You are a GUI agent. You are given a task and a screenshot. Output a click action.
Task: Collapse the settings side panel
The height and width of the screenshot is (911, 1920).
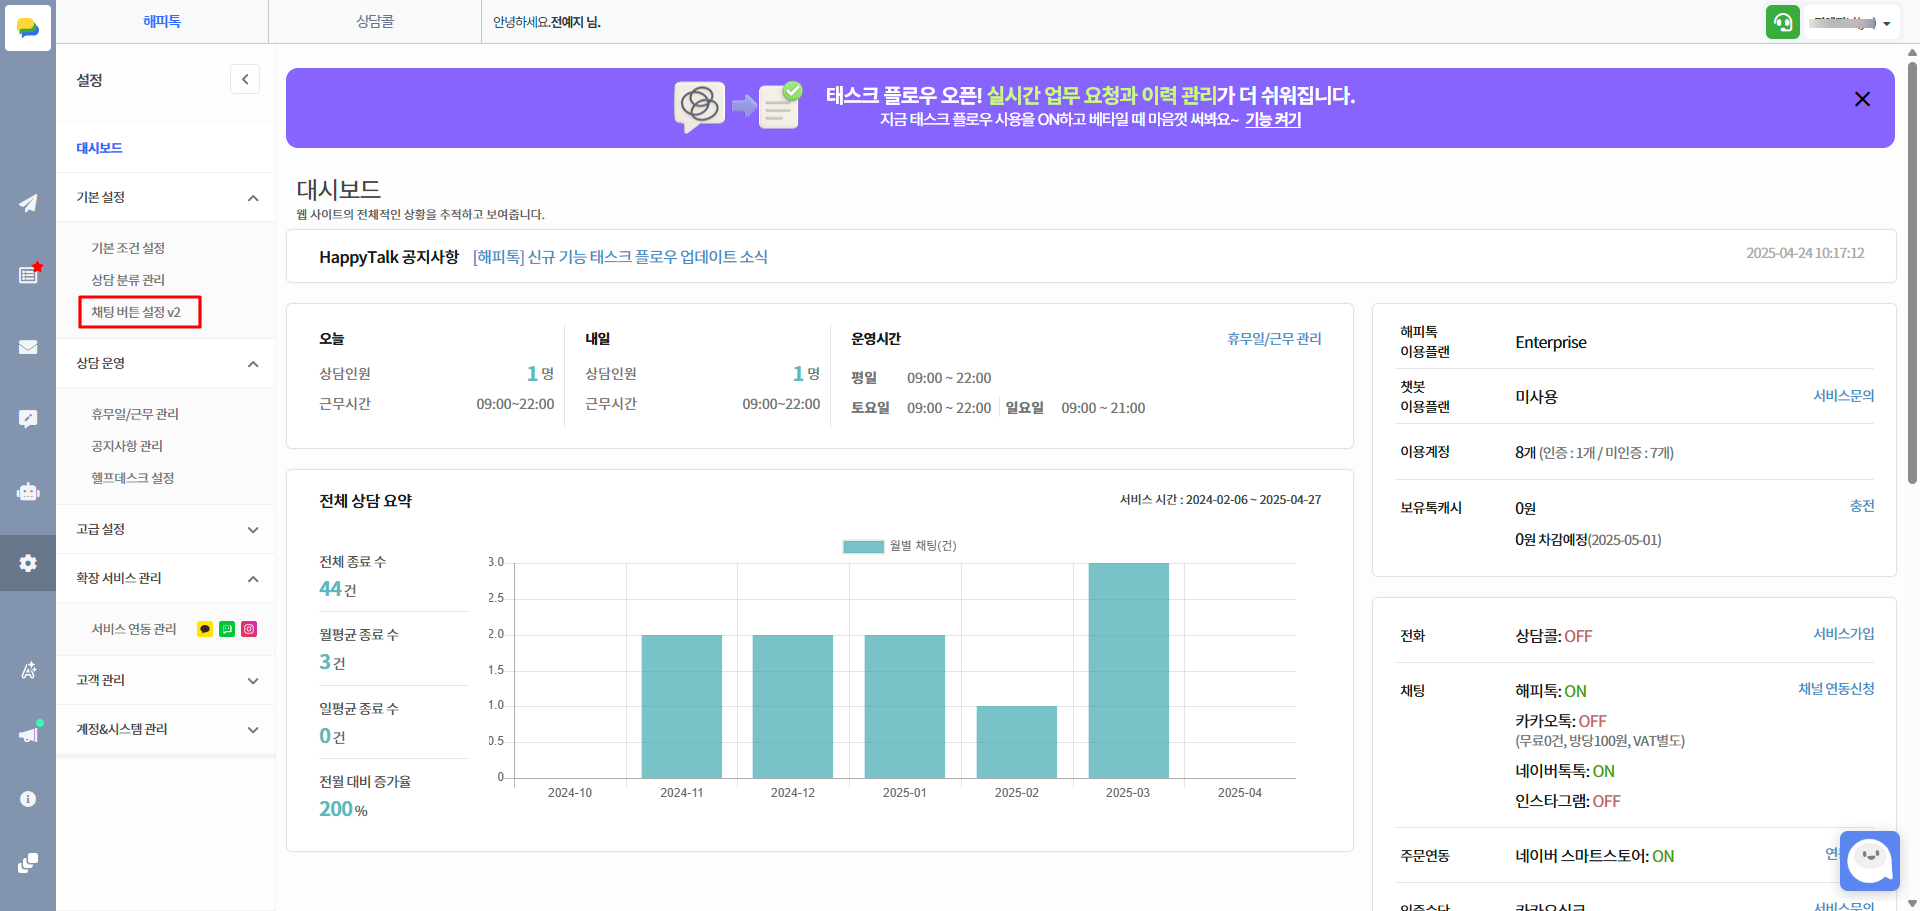point(245,79)
